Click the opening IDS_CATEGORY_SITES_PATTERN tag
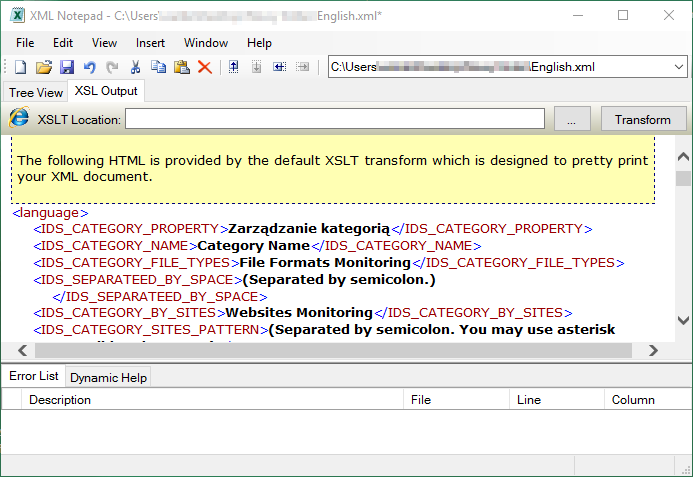This screenshot has height=477, width=693. pyautogui.click(x=151, y=330)
